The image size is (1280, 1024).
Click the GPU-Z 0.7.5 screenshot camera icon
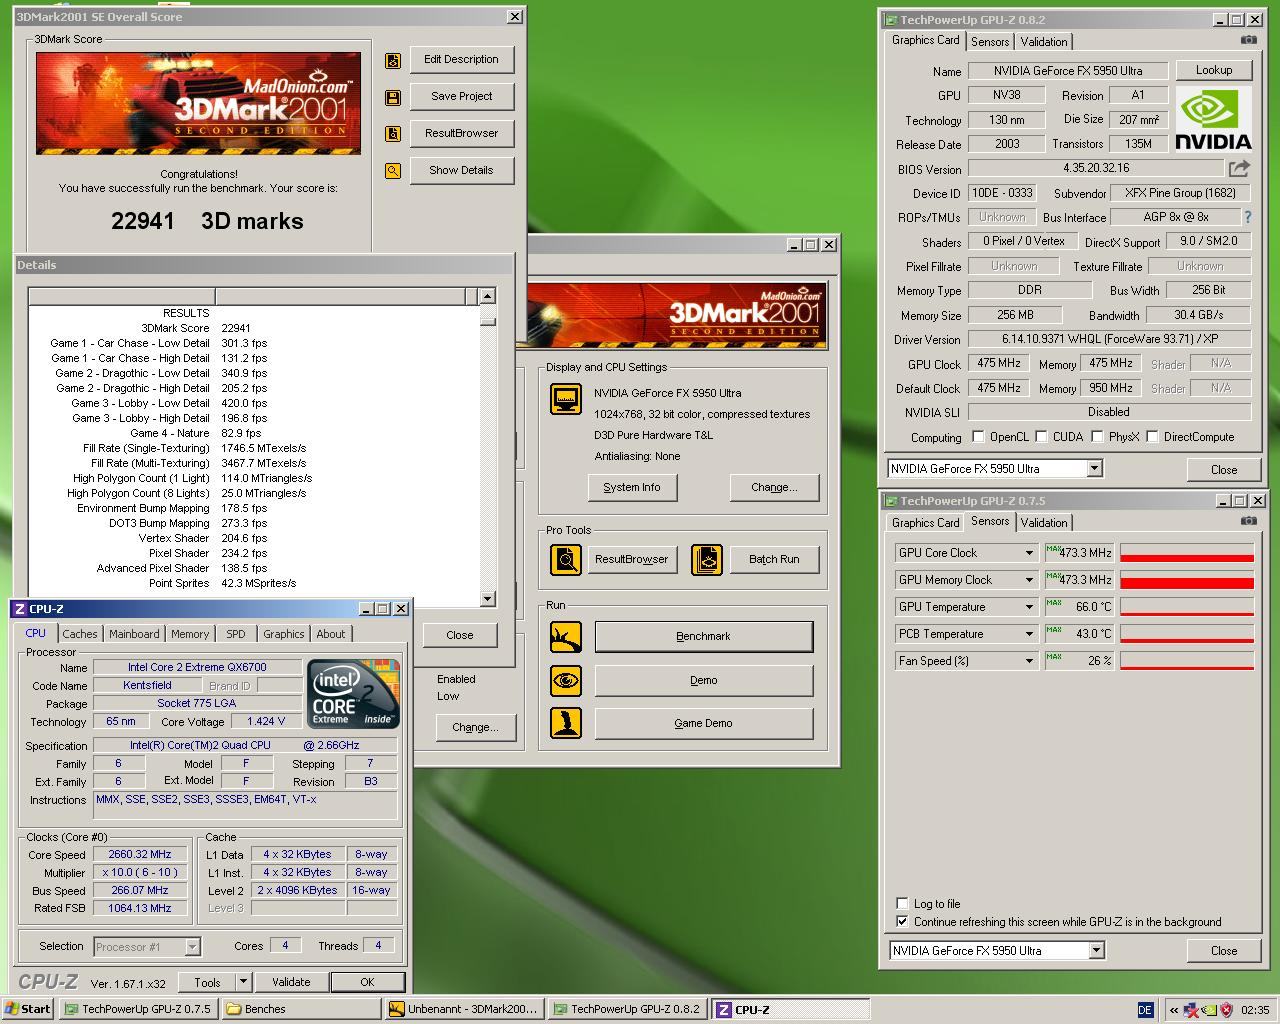[1249, 521]
